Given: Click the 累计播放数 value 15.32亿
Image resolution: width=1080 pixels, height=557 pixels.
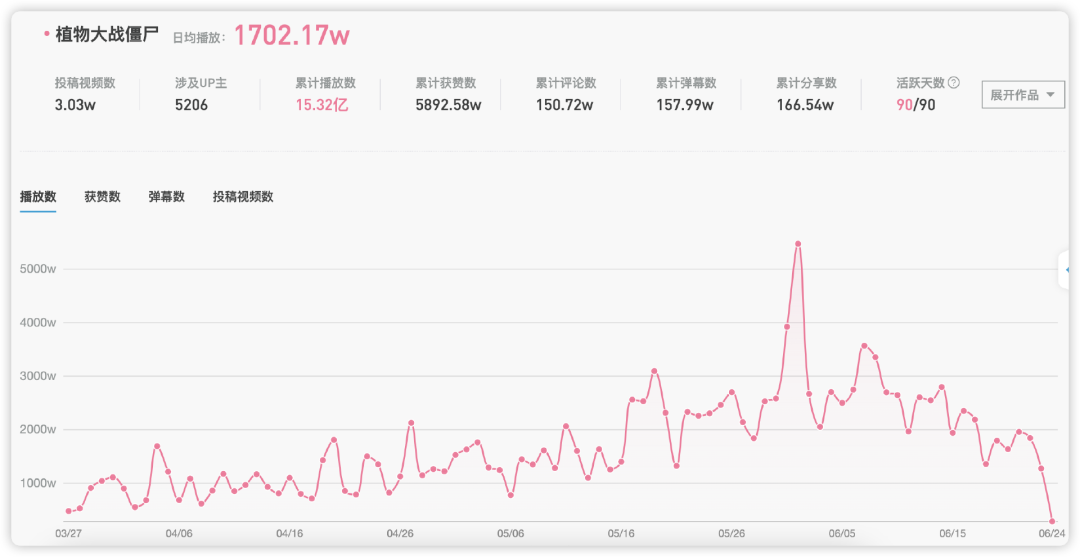Looking at the screenshot, I should [x=322, y=105].
